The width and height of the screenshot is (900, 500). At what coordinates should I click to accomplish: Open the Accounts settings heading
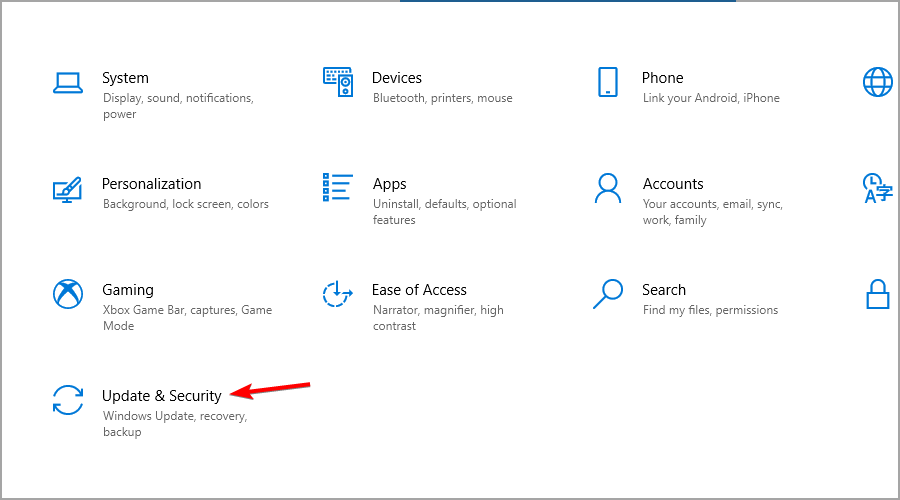[673, 184]
